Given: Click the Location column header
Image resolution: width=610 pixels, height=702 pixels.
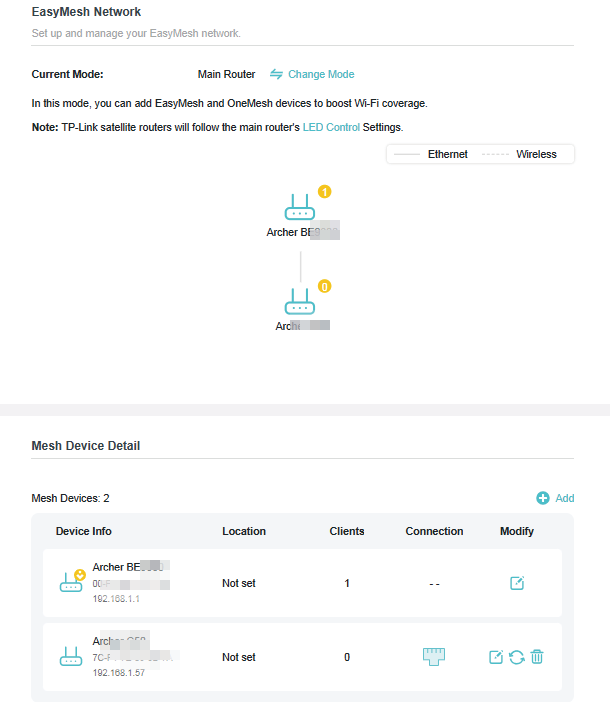Looking at the screenshot, I should pos(244,531).
